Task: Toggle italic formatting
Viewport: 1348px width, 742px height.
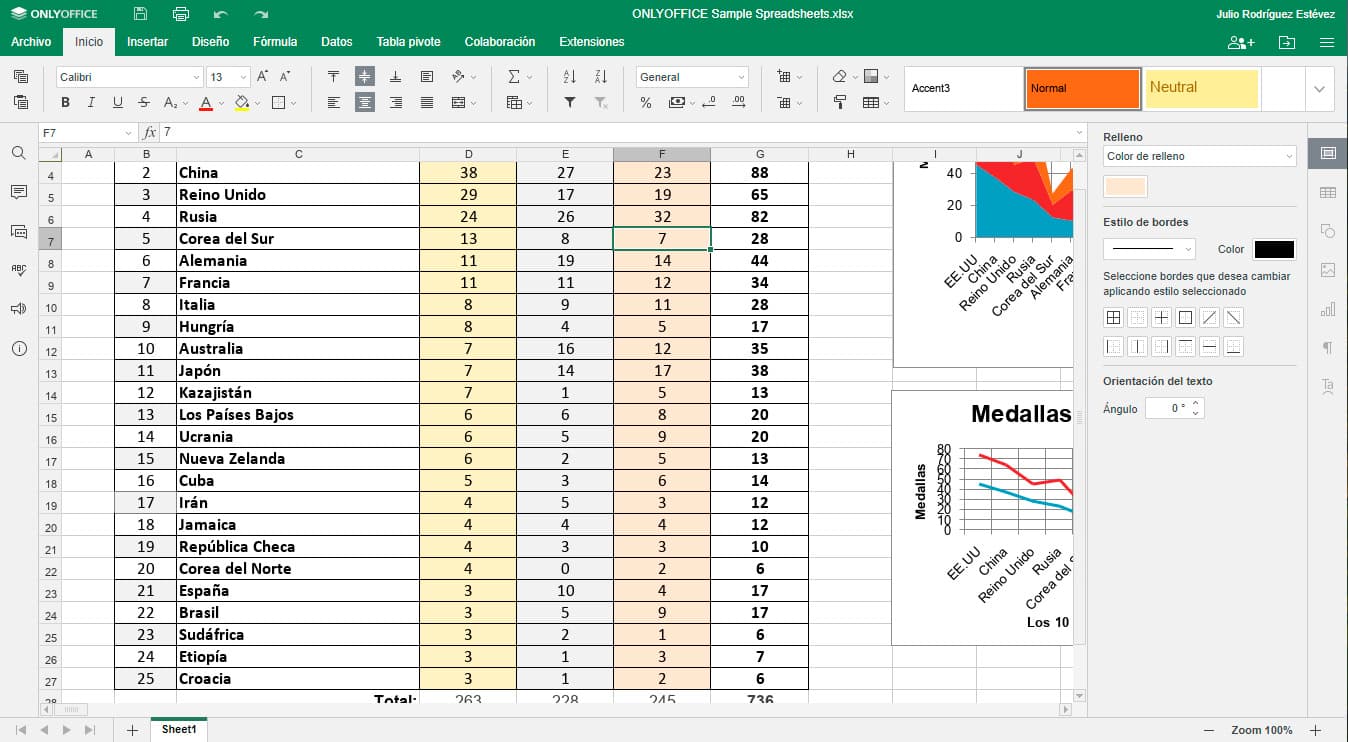Action: pos(91,102)
